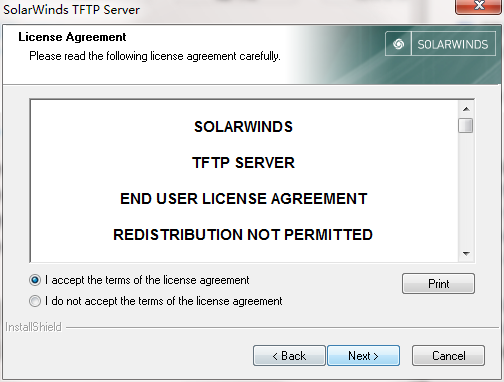
Task: Click the 'I do not accept the terms' label text
Action: pyautogui.click(x=164, y=301)
